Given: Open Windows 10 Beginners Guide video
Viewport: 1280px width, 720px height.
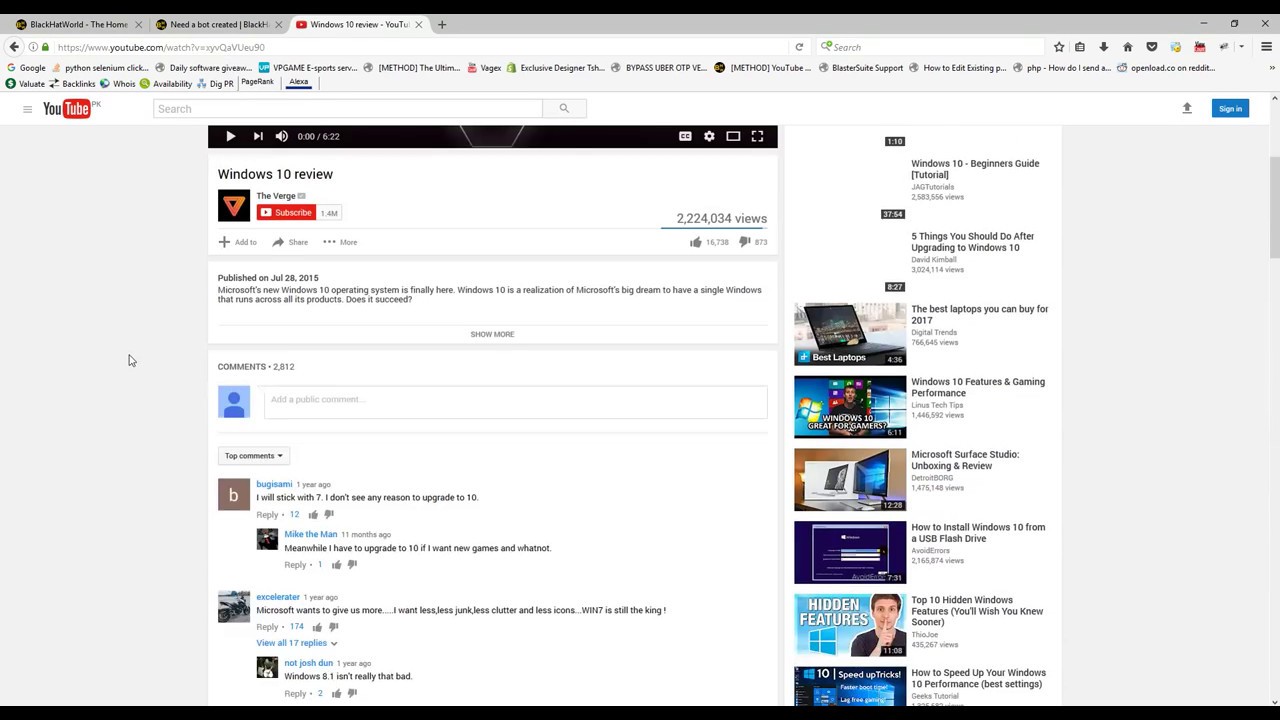Looking at the screenshot, I should 975,169.
